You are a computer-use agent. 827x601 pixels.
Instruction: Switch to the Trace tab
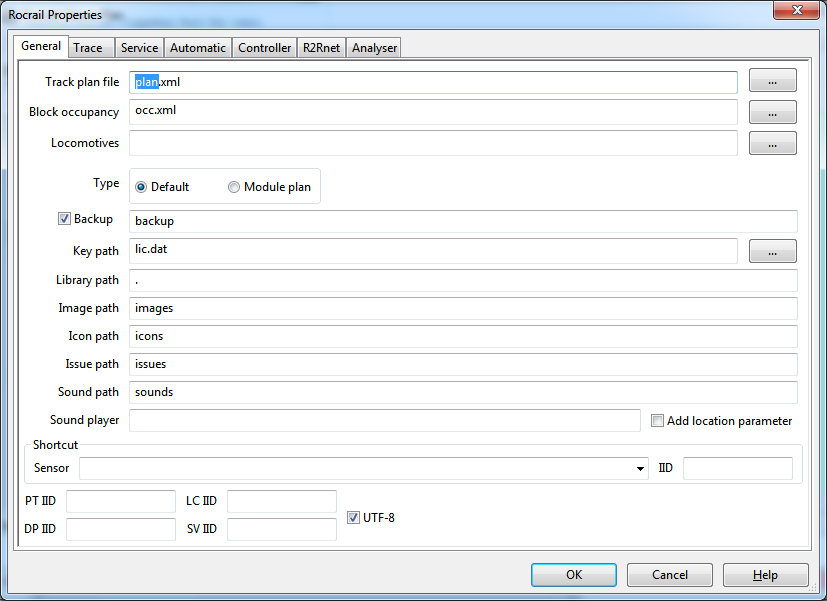pos(88,47)
